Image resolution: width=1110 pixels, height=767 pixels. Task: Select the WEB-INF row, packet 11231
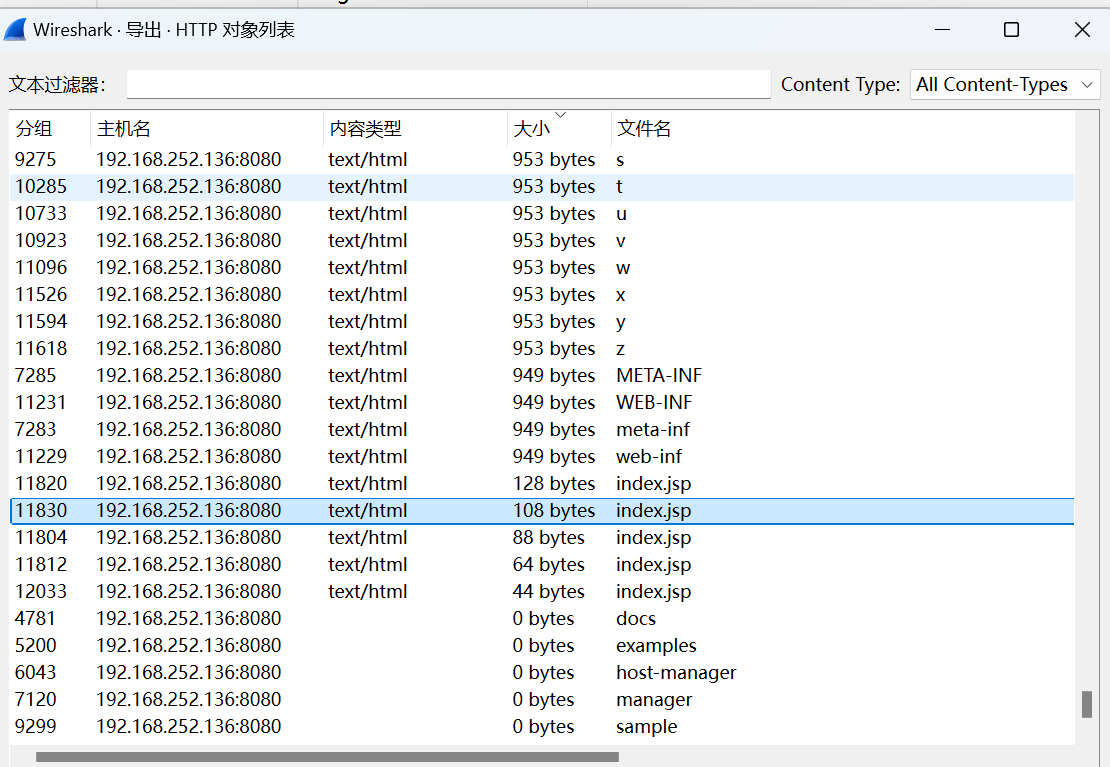(654, 403)
